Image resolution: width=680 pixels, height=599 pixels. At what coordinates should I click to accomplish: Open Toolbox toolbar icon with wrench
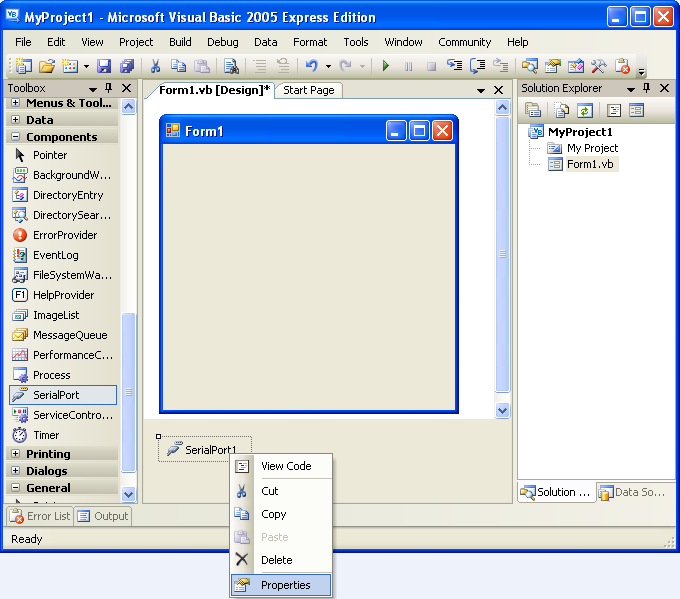click(598, 66)
